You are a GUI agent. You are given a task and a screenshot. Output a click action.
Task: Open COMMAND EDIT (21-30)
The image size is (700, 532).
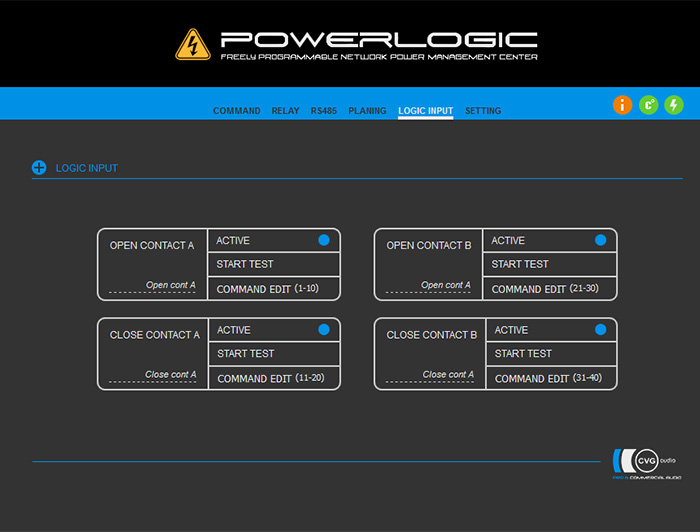click(550, 288)
